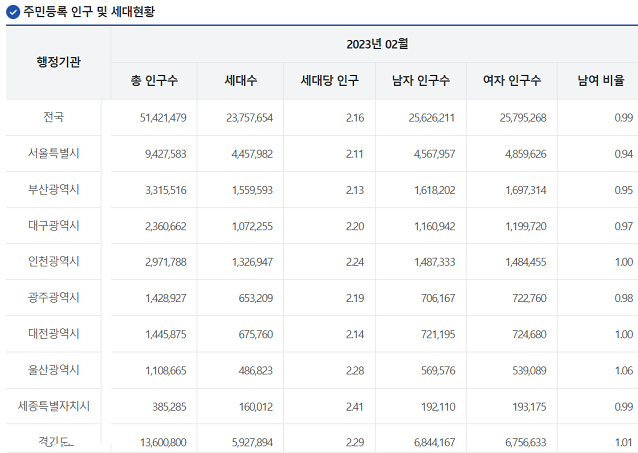Click the 대전광역시 row label
This screenshot has height=453, width=638.
click(54, 334)
